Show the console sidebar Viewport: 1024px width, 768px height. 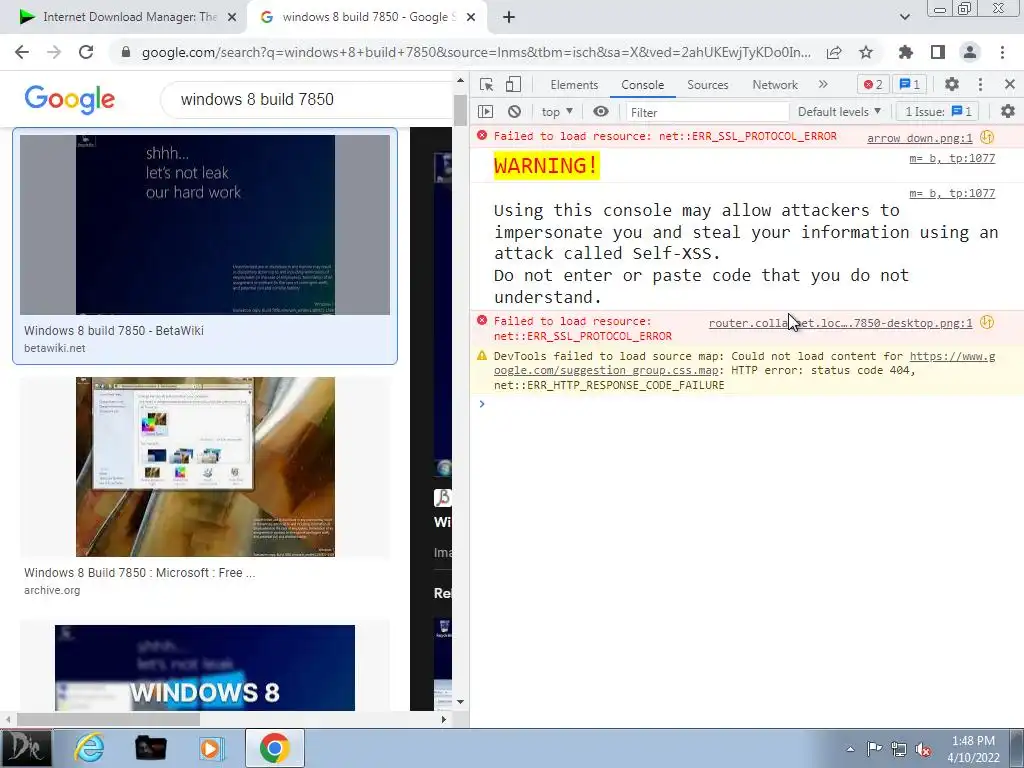[486, 112]
